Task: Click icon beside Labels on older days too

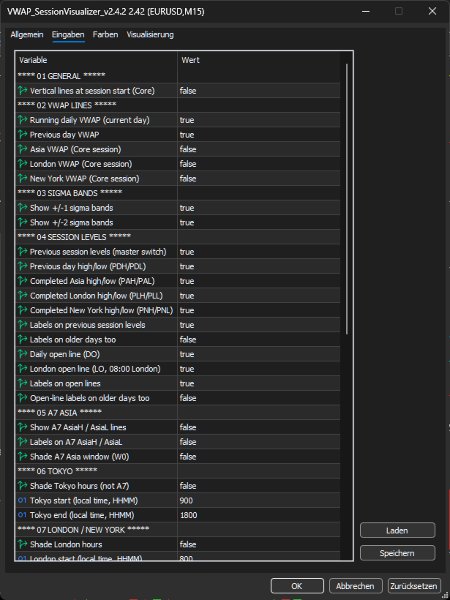Action: tap(23, 339)
